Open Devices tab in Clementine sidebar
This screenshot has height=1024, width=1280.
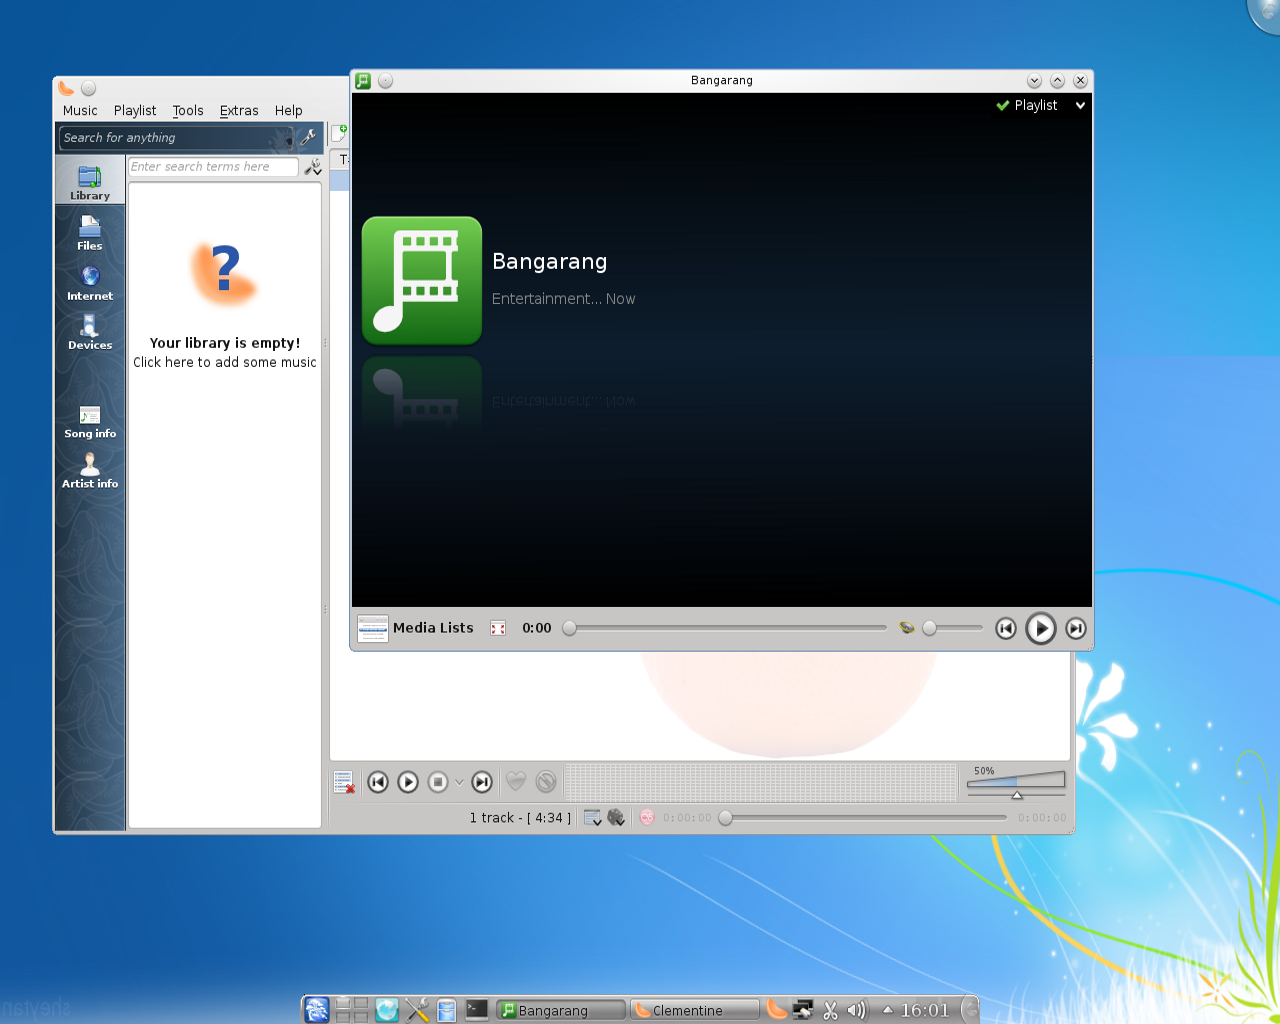90,331
